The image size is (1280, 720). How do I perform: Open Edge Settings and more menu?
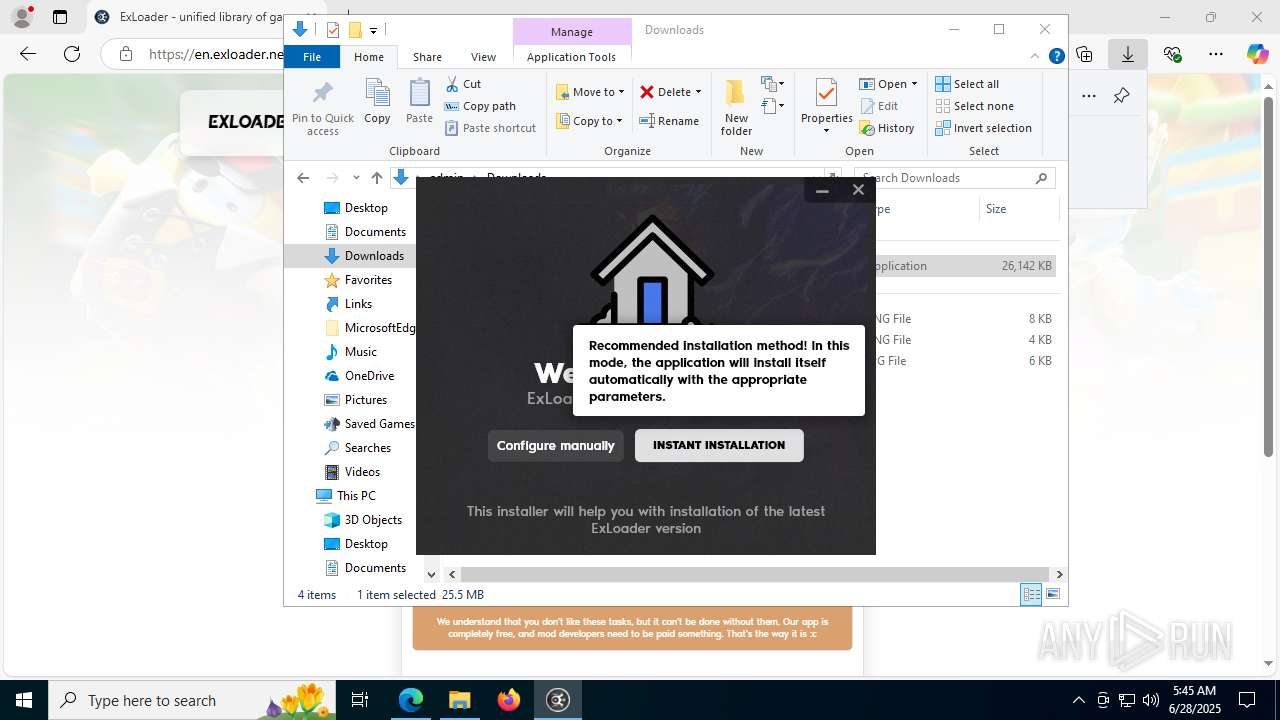pyautogui.click(x=1215, y=54)
